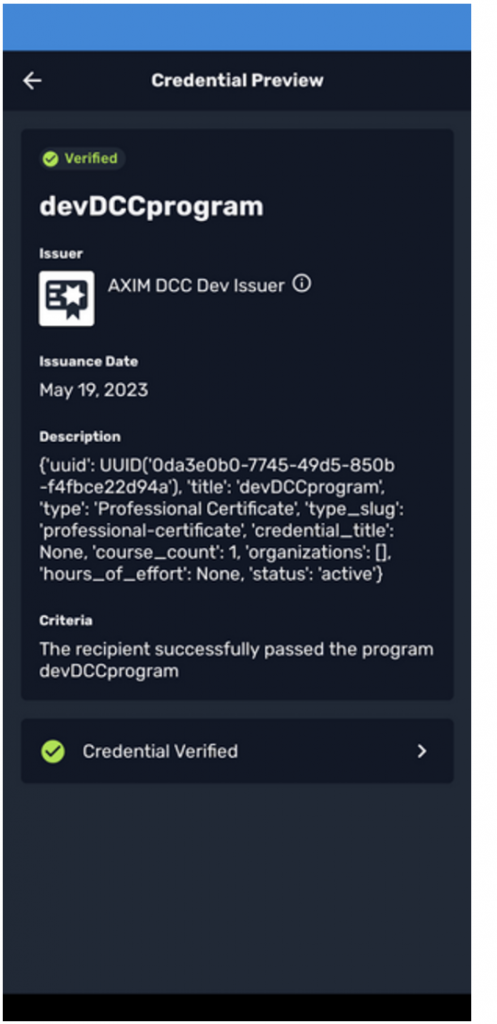
Task: Tap the black navigation bar at bottom
Action: pos(237,1007)
